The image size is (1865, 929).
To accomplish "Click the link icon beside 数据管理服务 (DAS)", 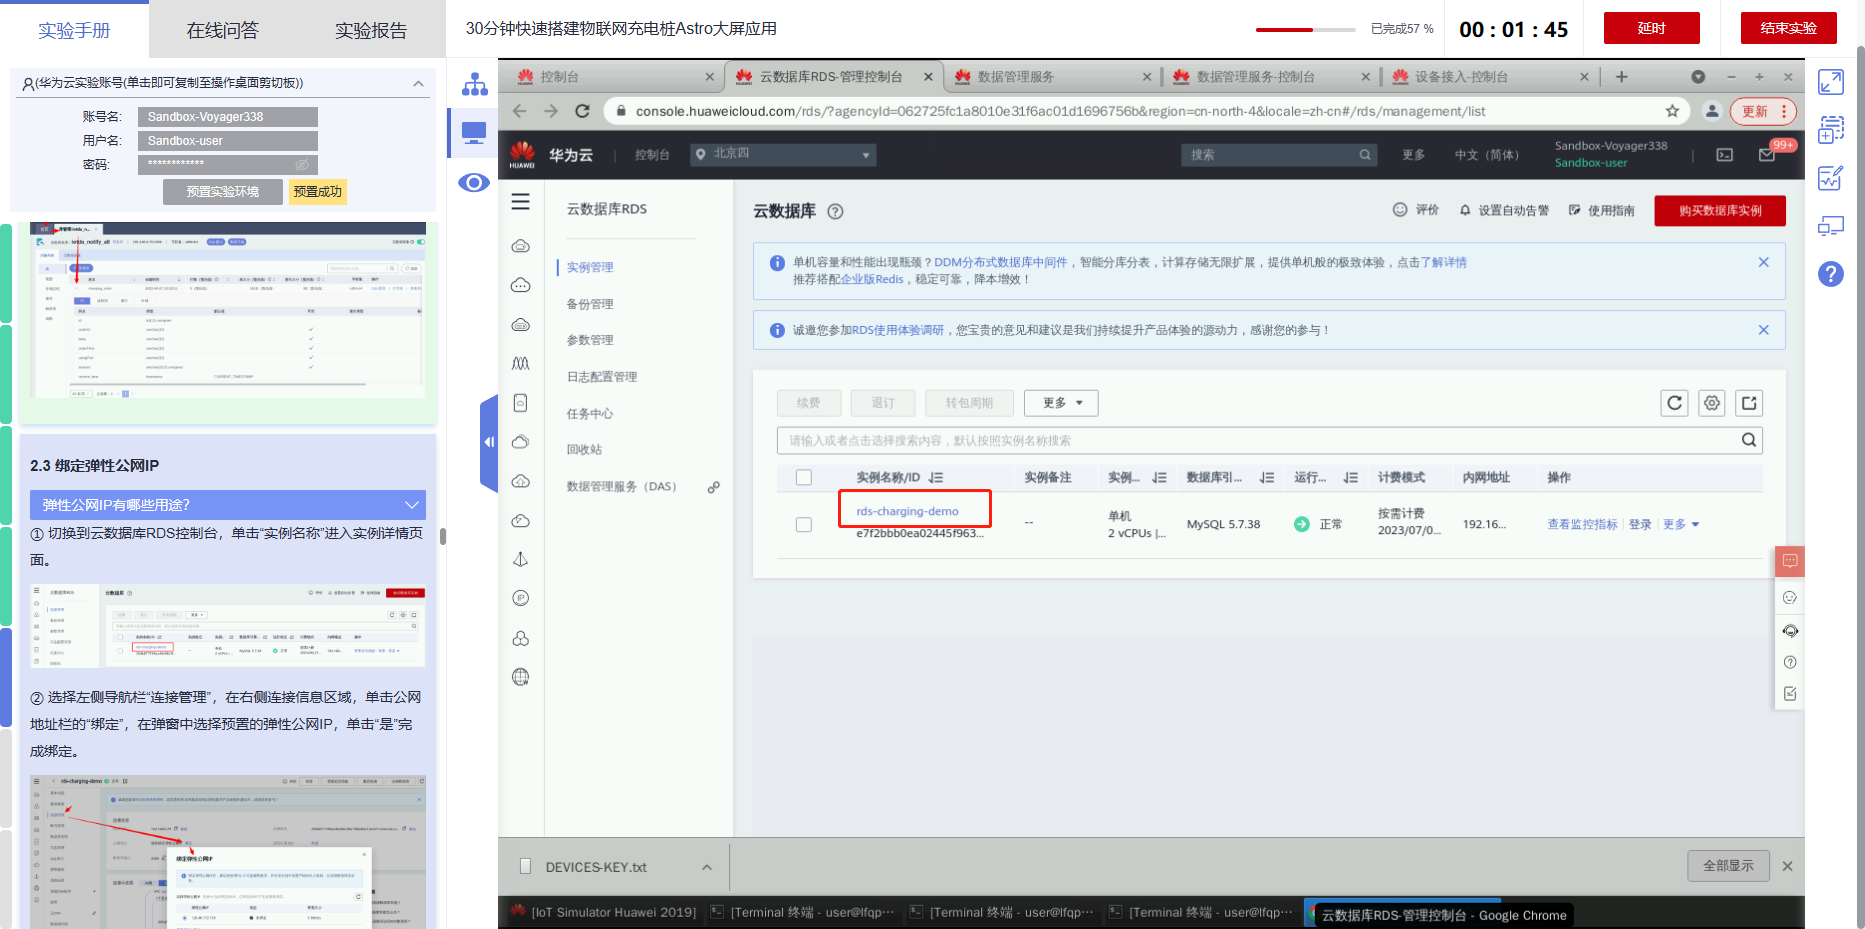I will [714, 487].
